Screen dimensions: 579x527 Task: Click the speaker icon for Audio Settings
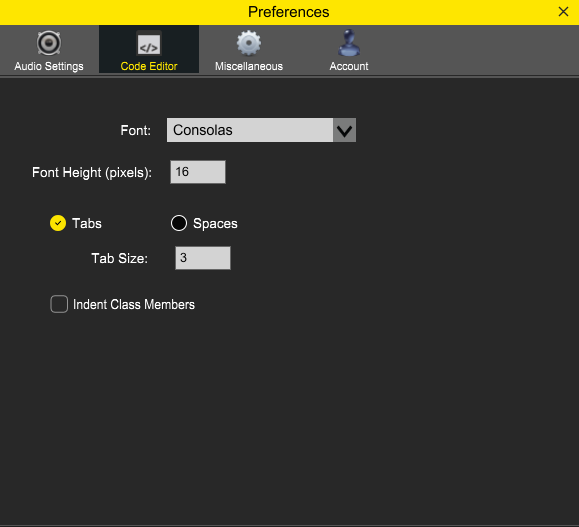pyautogui.click(x=49, y=43)
